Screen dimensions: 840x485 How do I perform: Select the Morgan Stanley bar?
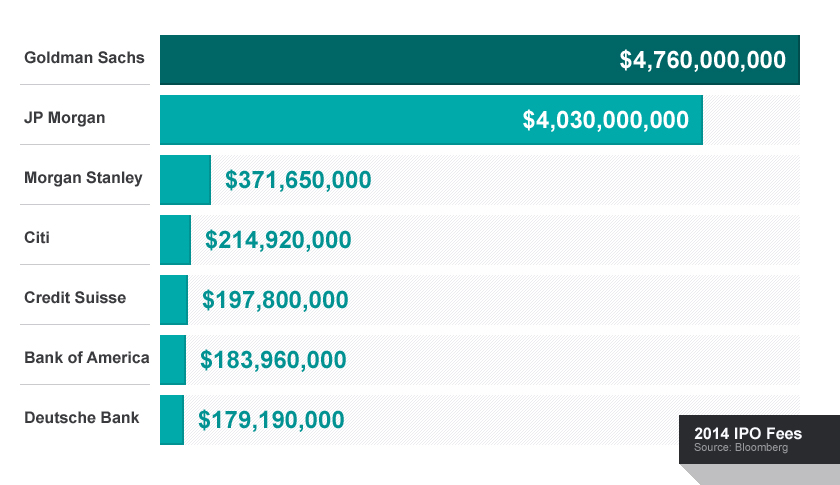(x=185, y=180)
